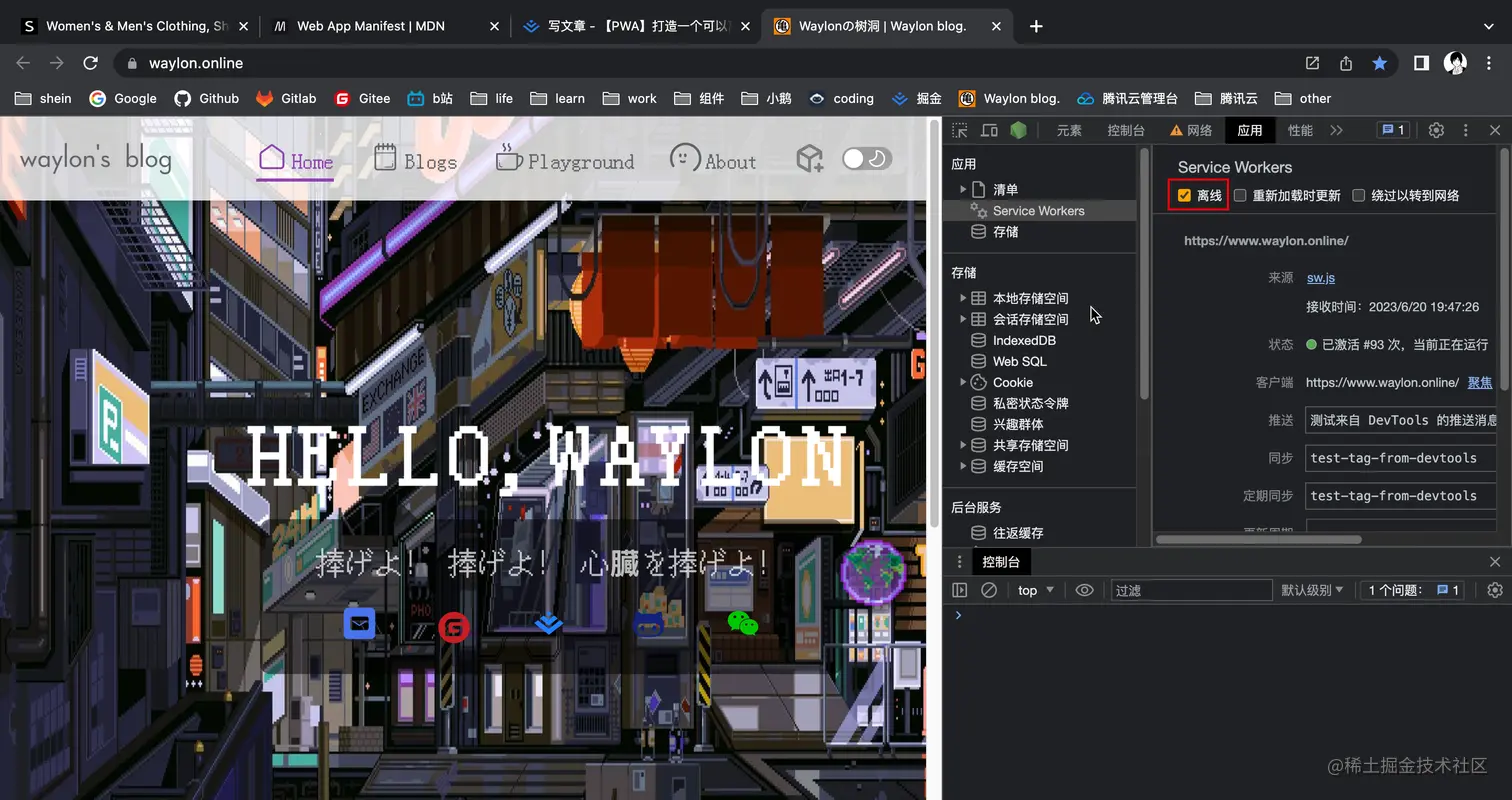Click the blue Juejin icon on the blog
1512x800 pixels.
548,623
